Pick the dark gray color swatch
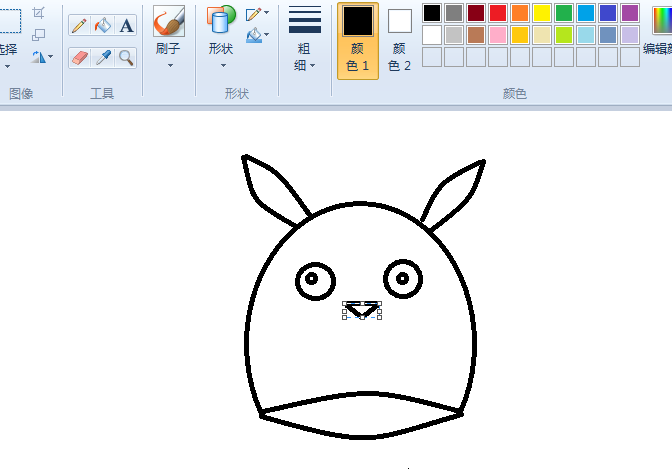This screenshot has width=672, height=469. coord(454,13)
